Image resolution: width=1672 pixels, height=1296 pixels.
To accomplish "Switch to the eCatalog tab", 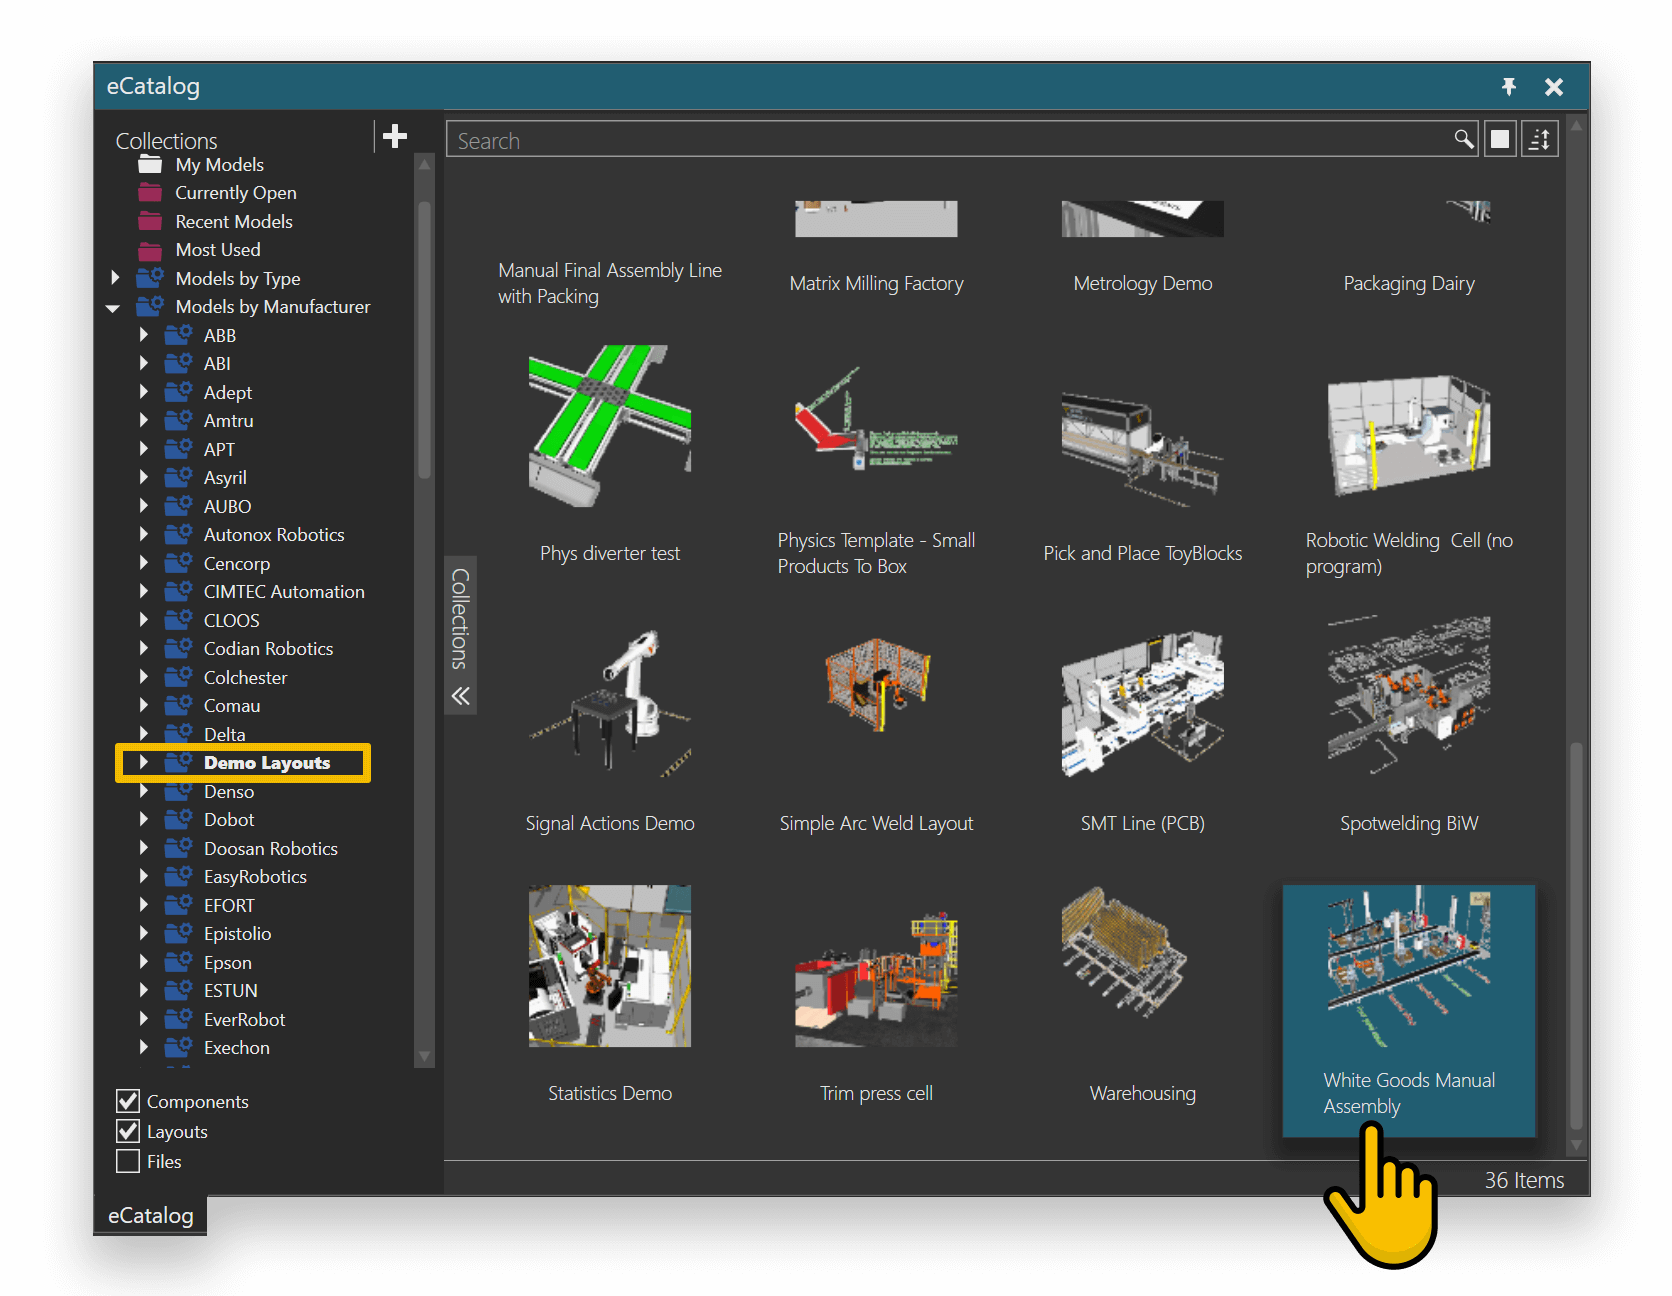I will coord(150,1215).
